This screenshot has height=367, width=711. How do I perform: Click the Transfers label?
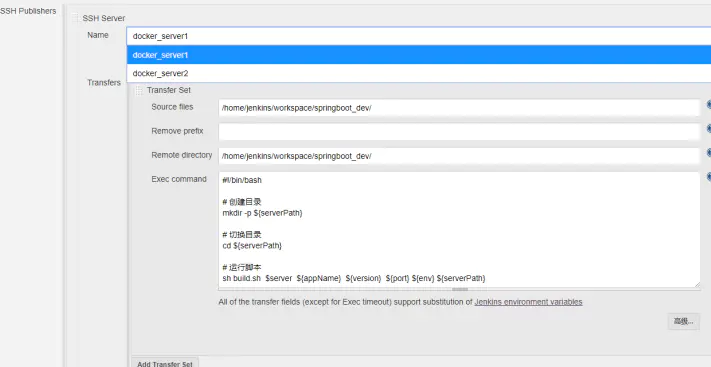point(104,83)
